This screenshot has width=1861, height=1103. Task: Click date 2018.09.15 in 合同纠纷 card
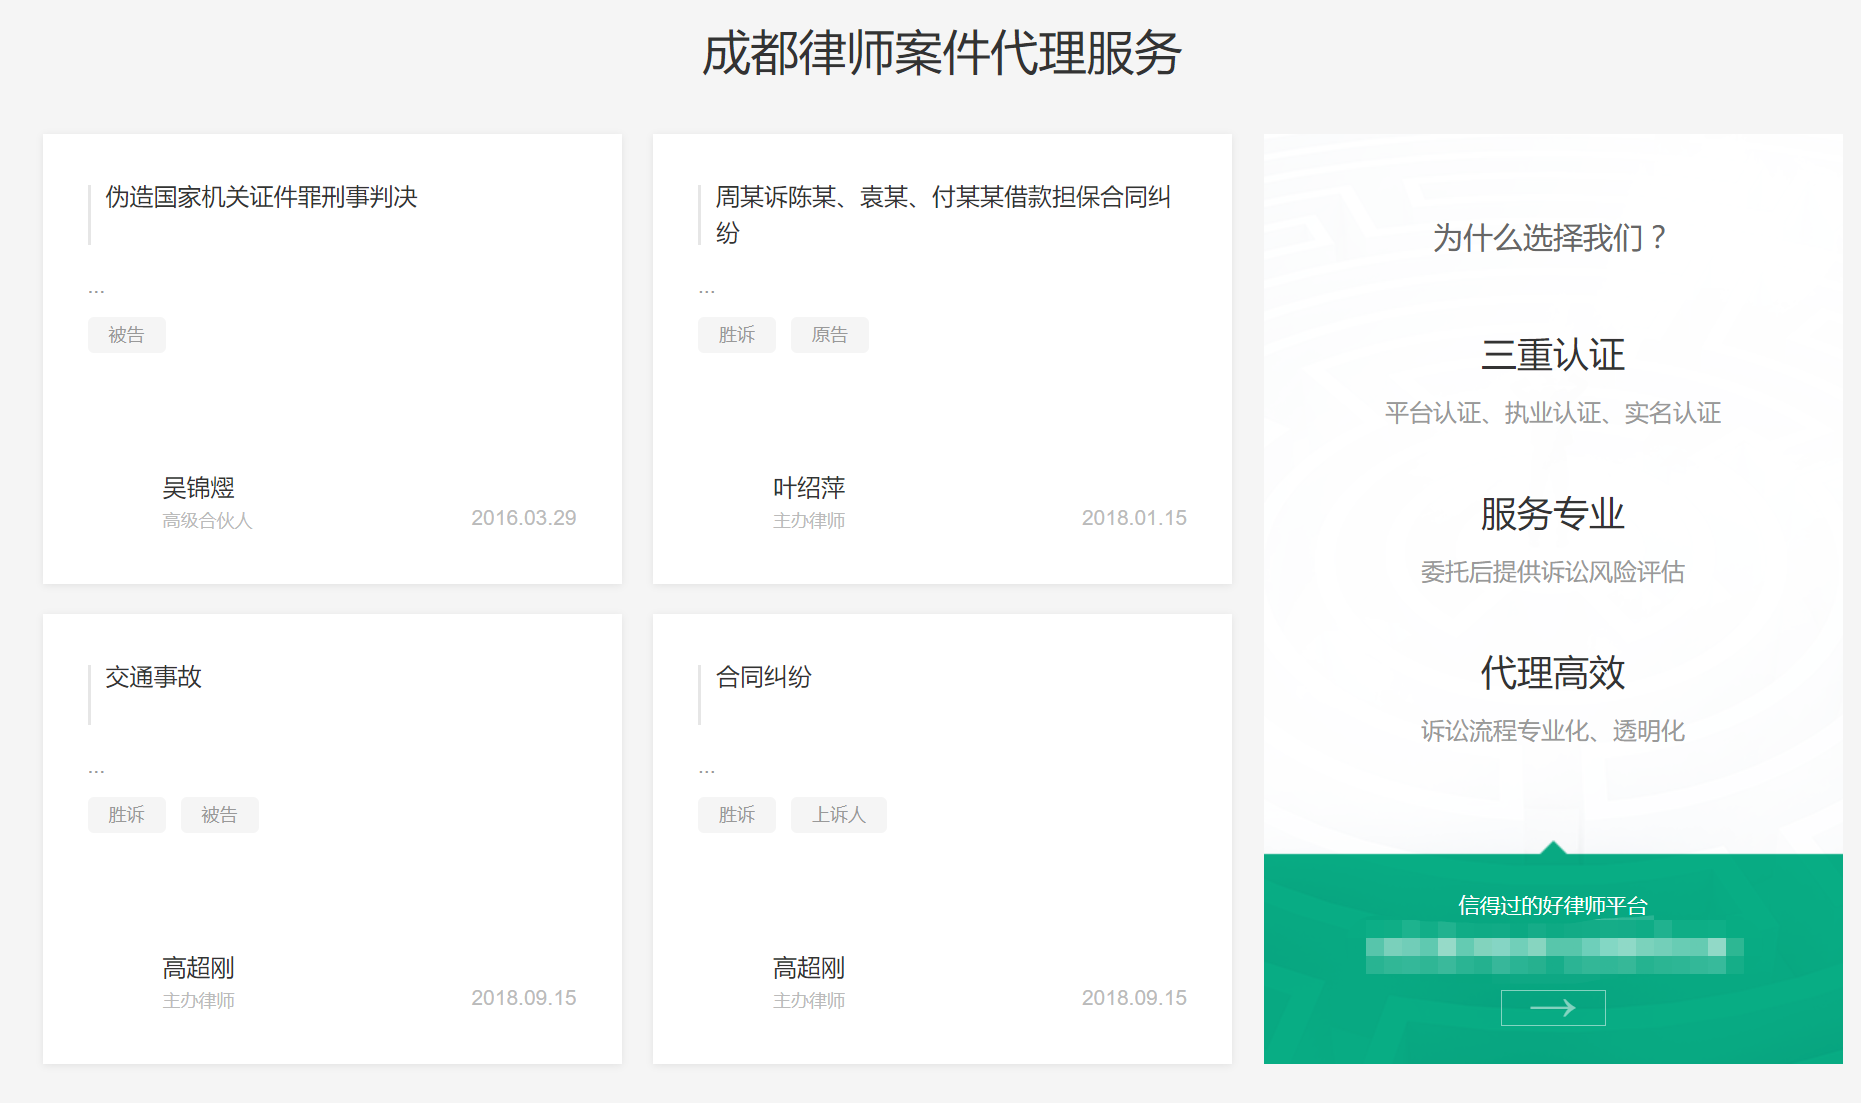click(1134, 998)
